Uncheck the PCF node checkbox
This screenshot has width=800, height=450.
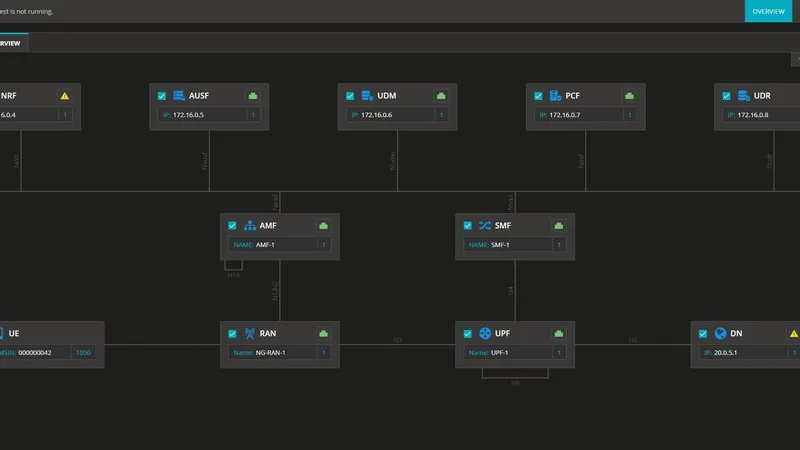click(538, 96)
